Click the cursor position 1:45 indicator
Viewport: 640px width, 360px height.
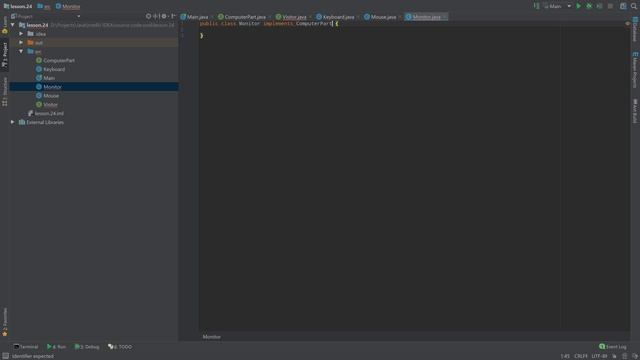[565, 356]
